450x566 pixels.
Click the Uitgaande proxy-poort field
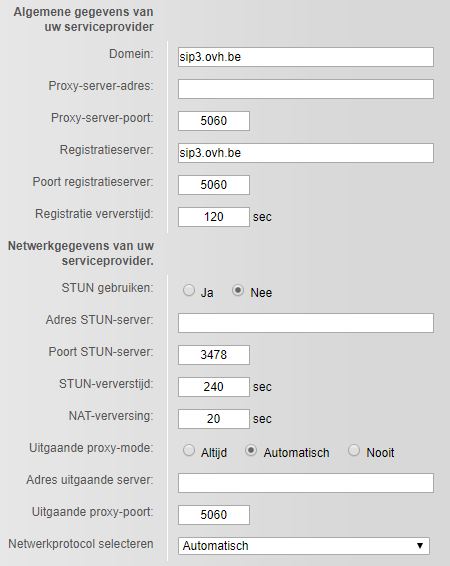click(214, 515)
